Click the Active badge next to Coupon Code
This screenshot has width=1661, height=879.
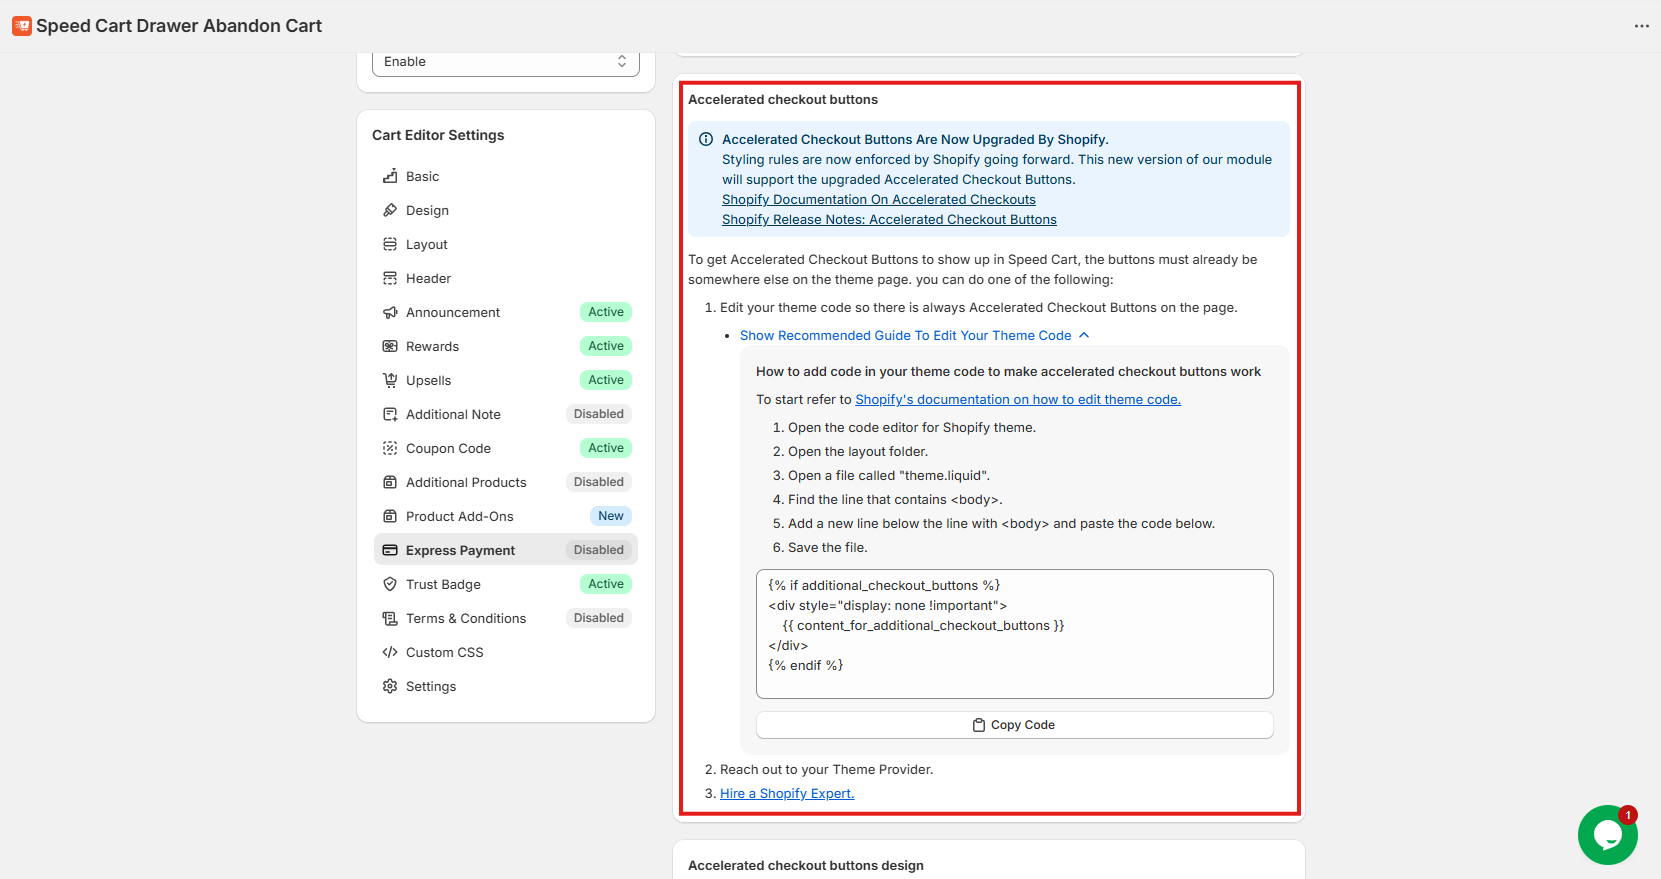click(x=606, y=449)
